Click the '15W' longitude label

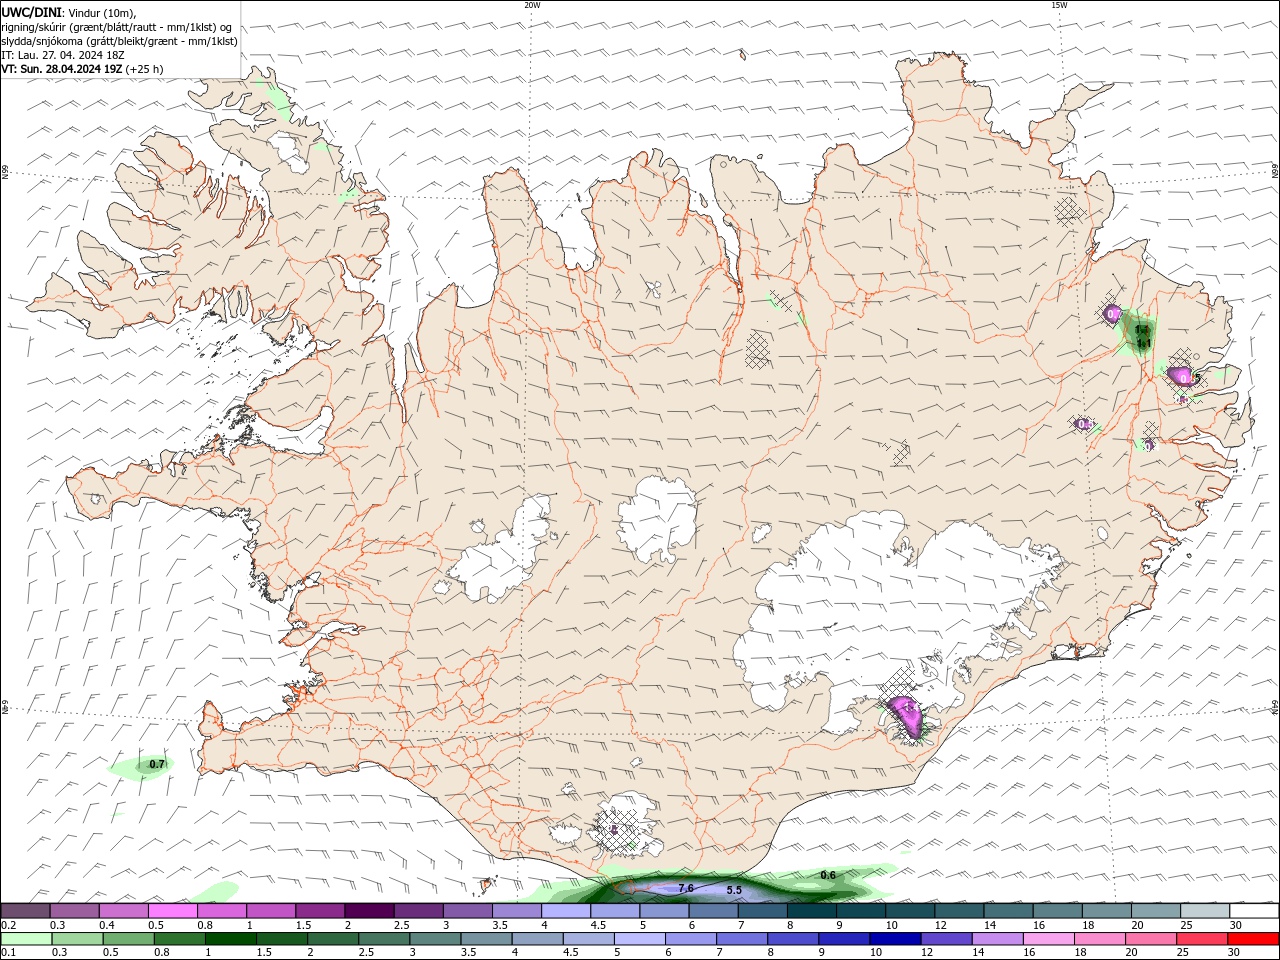[1059, 5]
